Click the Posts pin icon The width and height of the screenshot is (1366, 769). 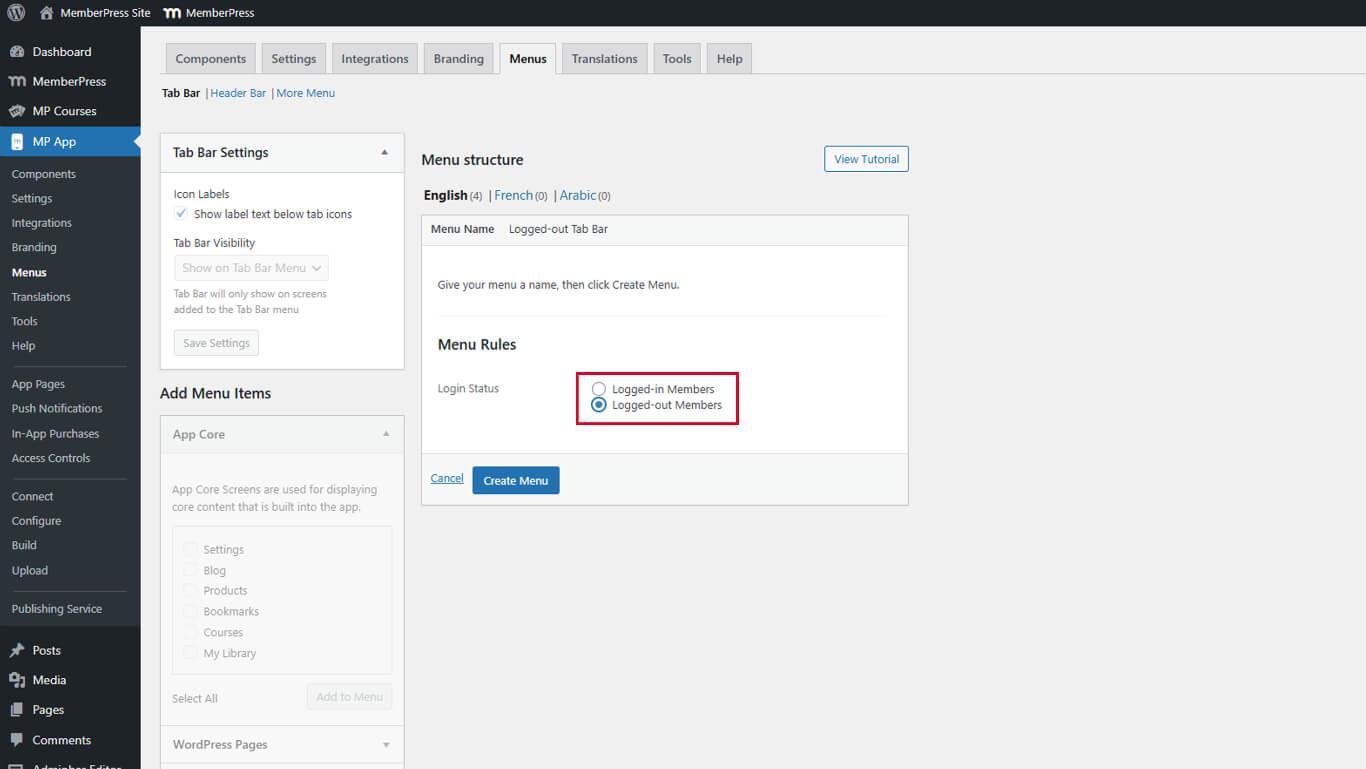coord(17,650)
